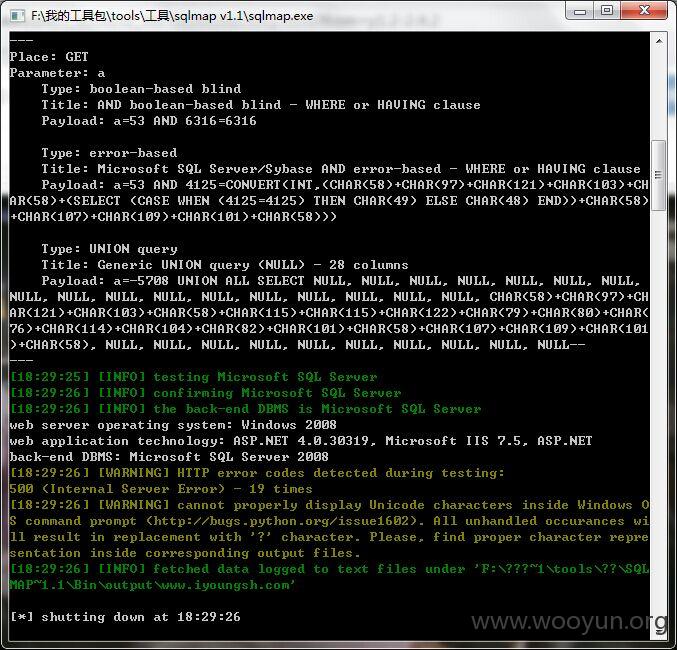Click 'Title: Generic UNION query (NULL) - 28 columns'

[x=225, y=265]
